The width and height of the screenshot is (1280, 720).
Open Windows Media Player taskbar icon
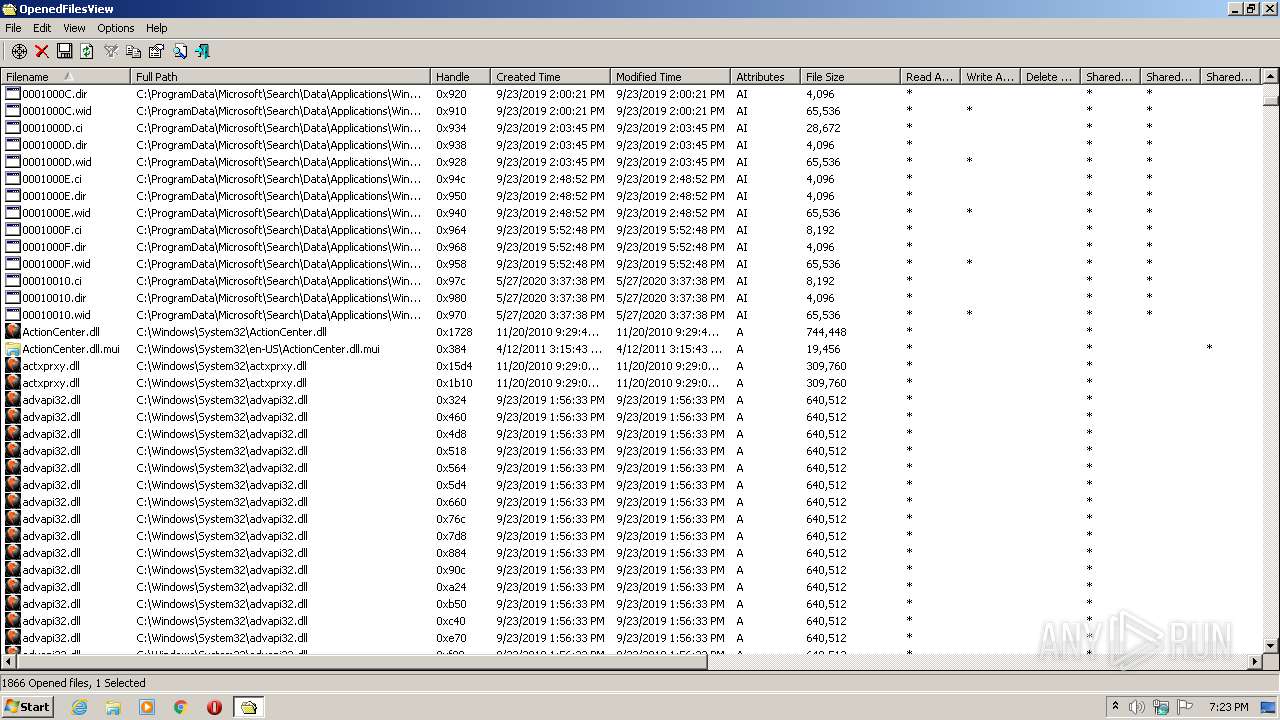(147, 707)
